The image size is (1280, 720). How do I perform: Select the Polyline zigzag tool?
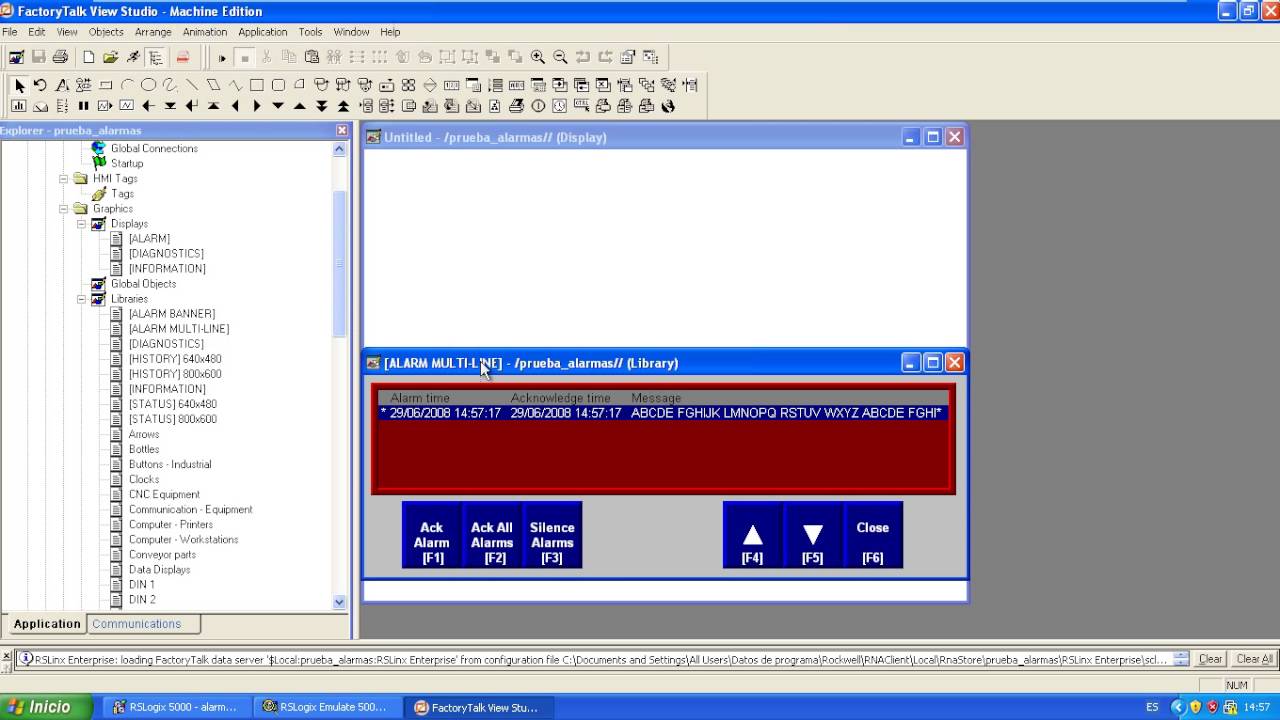pyautogui.click(x=235, y=85)
